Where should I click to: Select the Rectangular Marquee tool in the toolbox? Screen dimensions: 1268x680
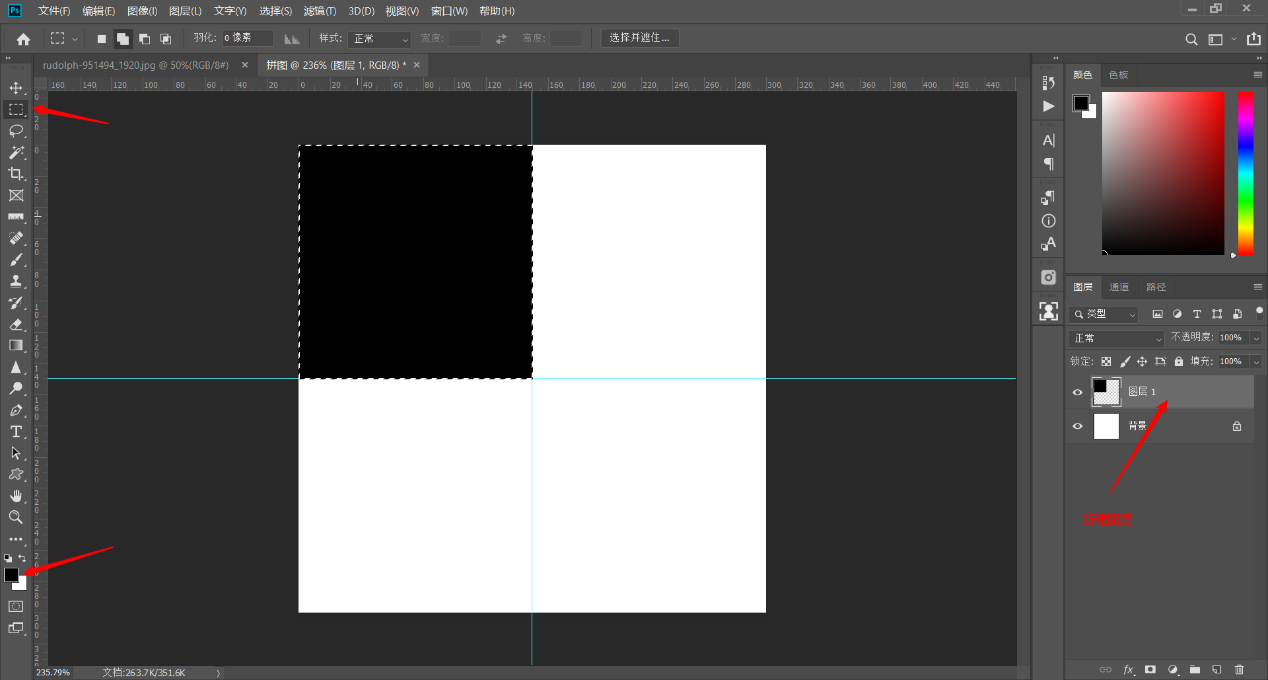(x=16, y=109)
